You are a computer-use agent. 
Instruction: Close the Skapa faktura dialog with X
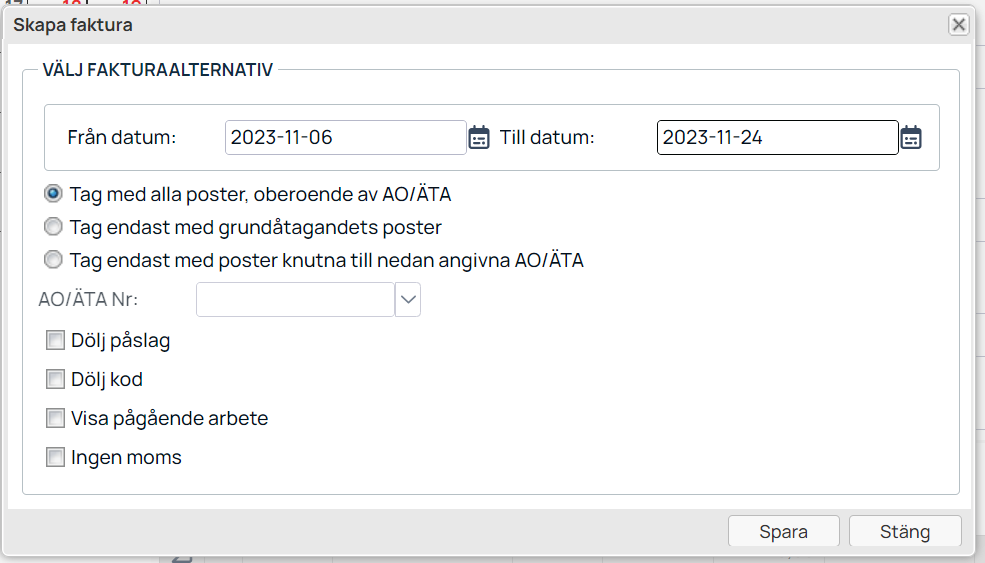959,25
